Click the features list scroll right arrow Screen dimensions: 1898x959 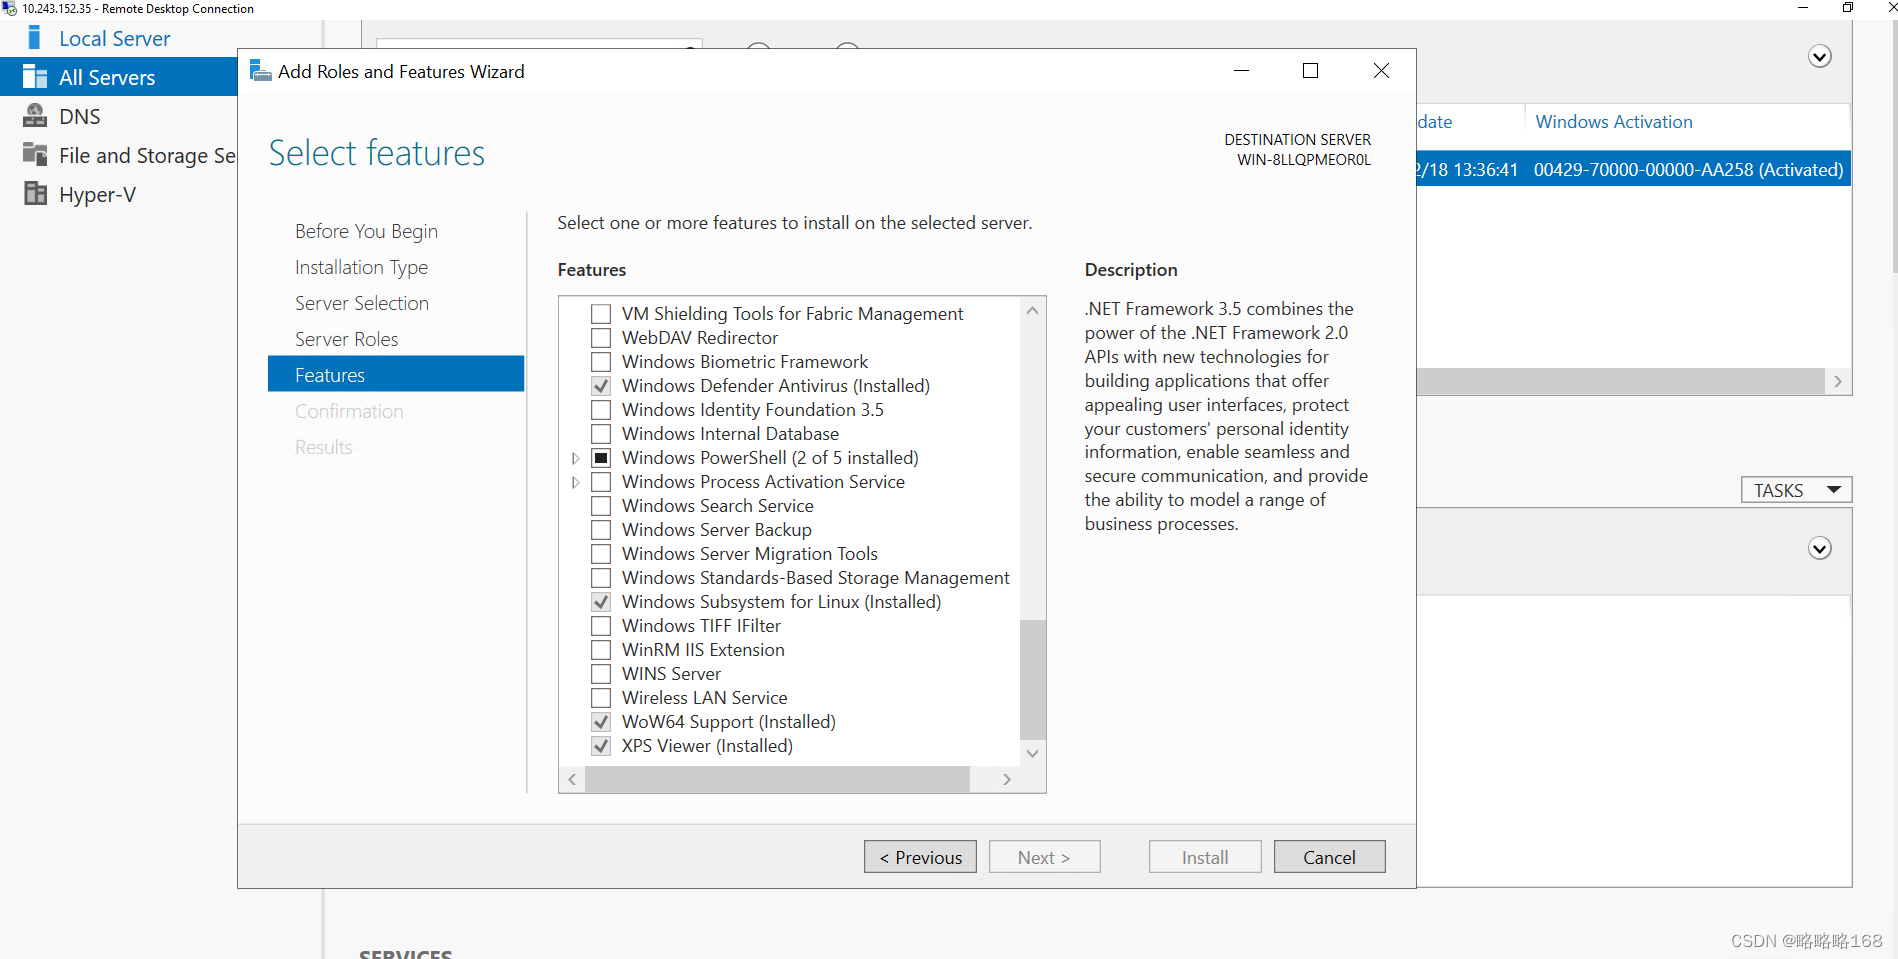(x=1007, y=779)
